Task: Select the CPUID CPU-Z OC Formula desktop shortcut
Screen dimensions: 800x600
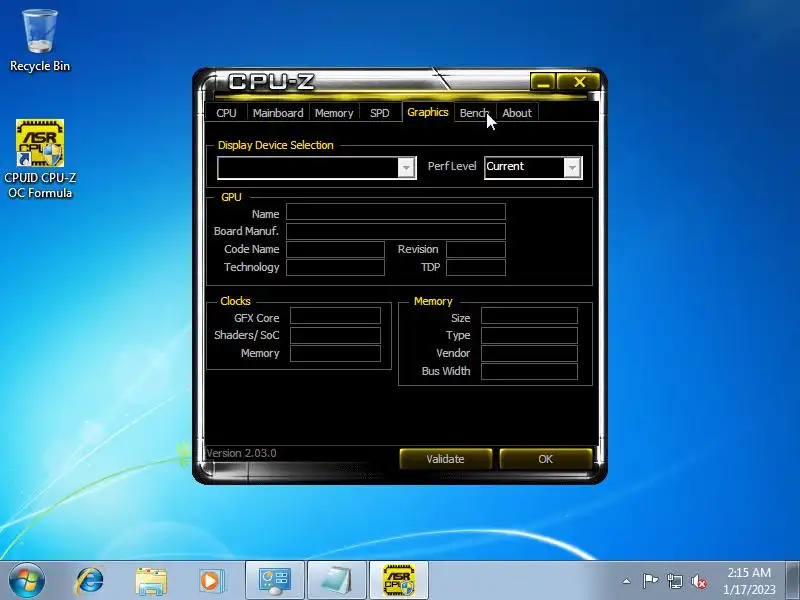Action: [40, 159]
